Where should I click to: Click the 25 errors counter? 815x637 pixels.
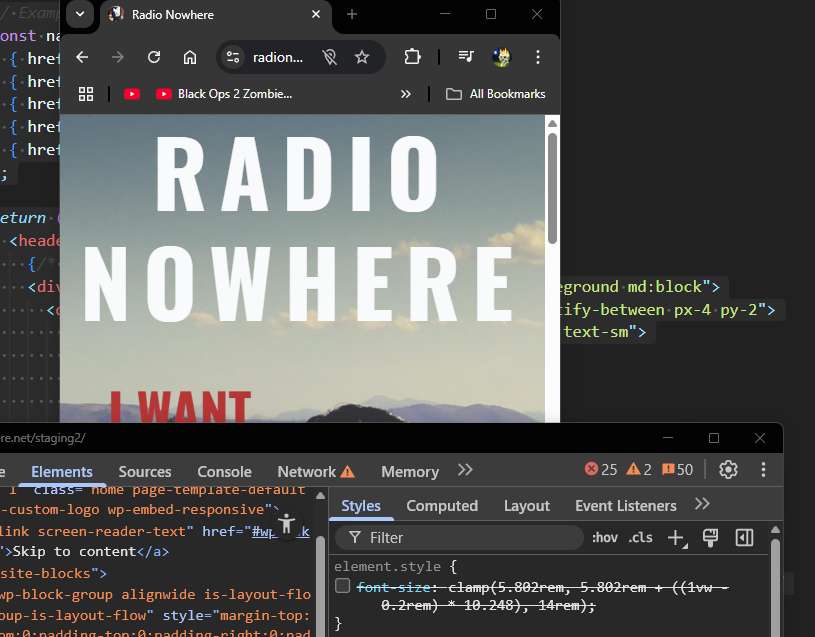coord(601,470)
